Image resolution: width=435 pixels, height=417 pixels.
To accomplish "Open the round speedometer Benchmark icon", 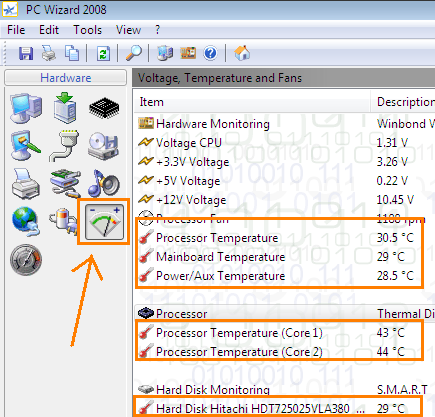I will click(26, 260).
